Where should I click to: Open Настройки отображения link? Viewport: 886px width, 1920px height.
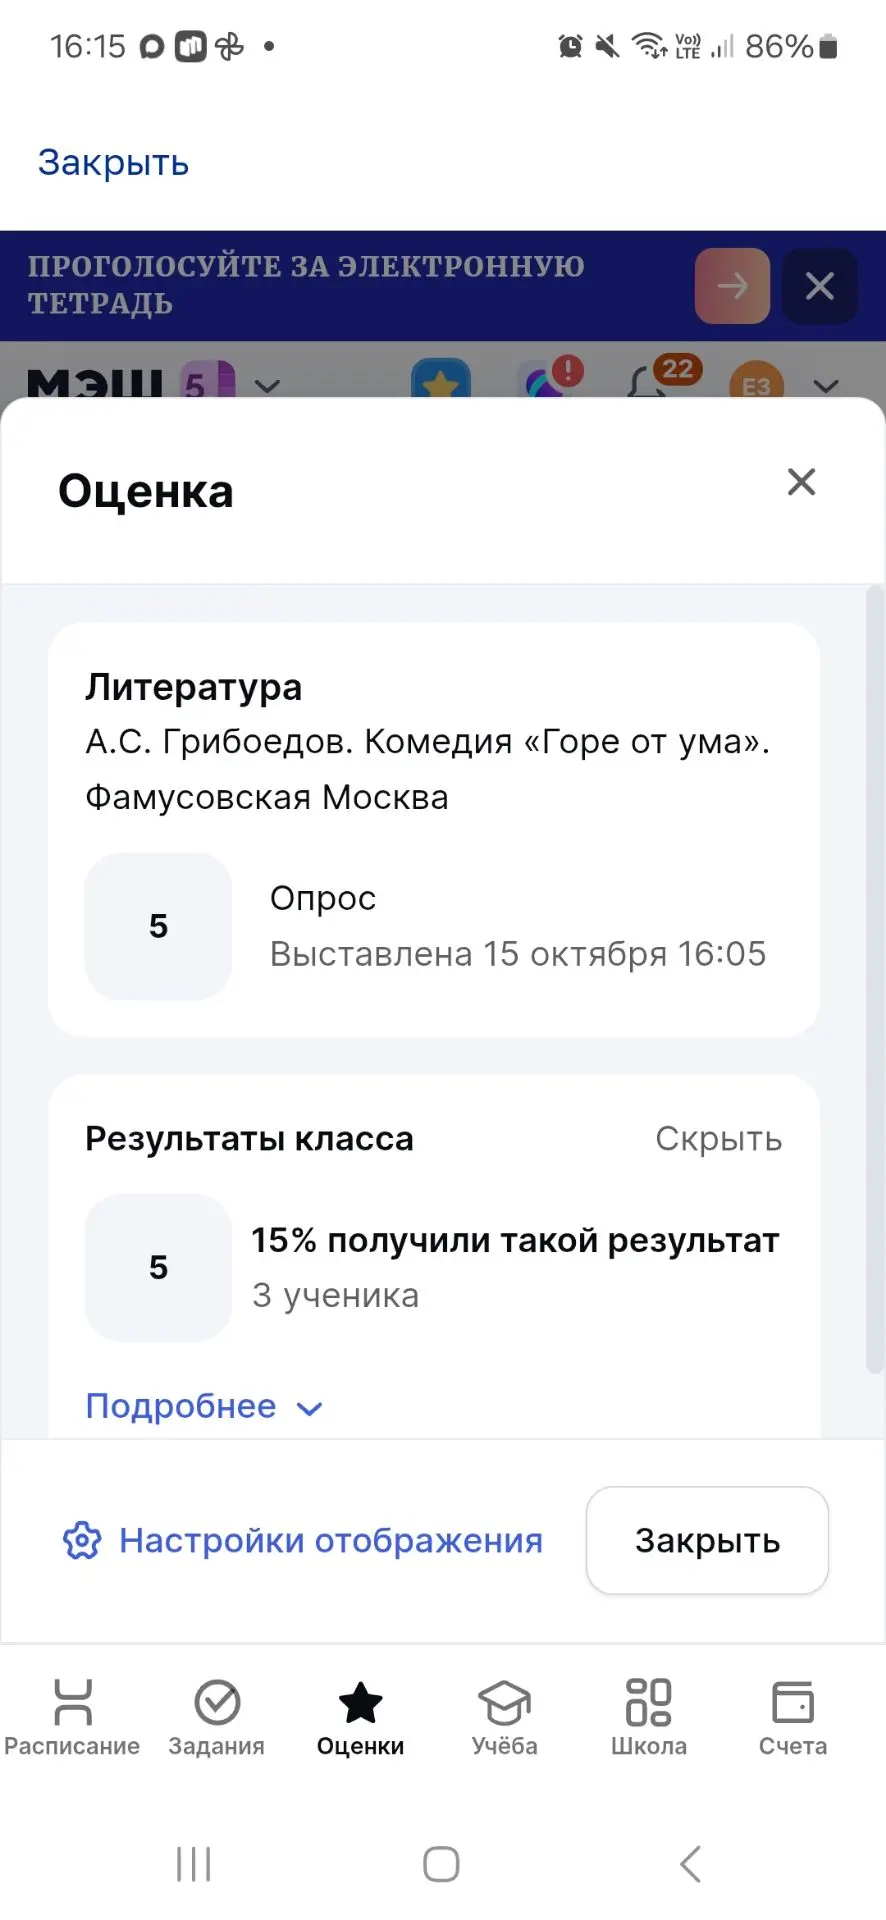tap(331, 1541)
